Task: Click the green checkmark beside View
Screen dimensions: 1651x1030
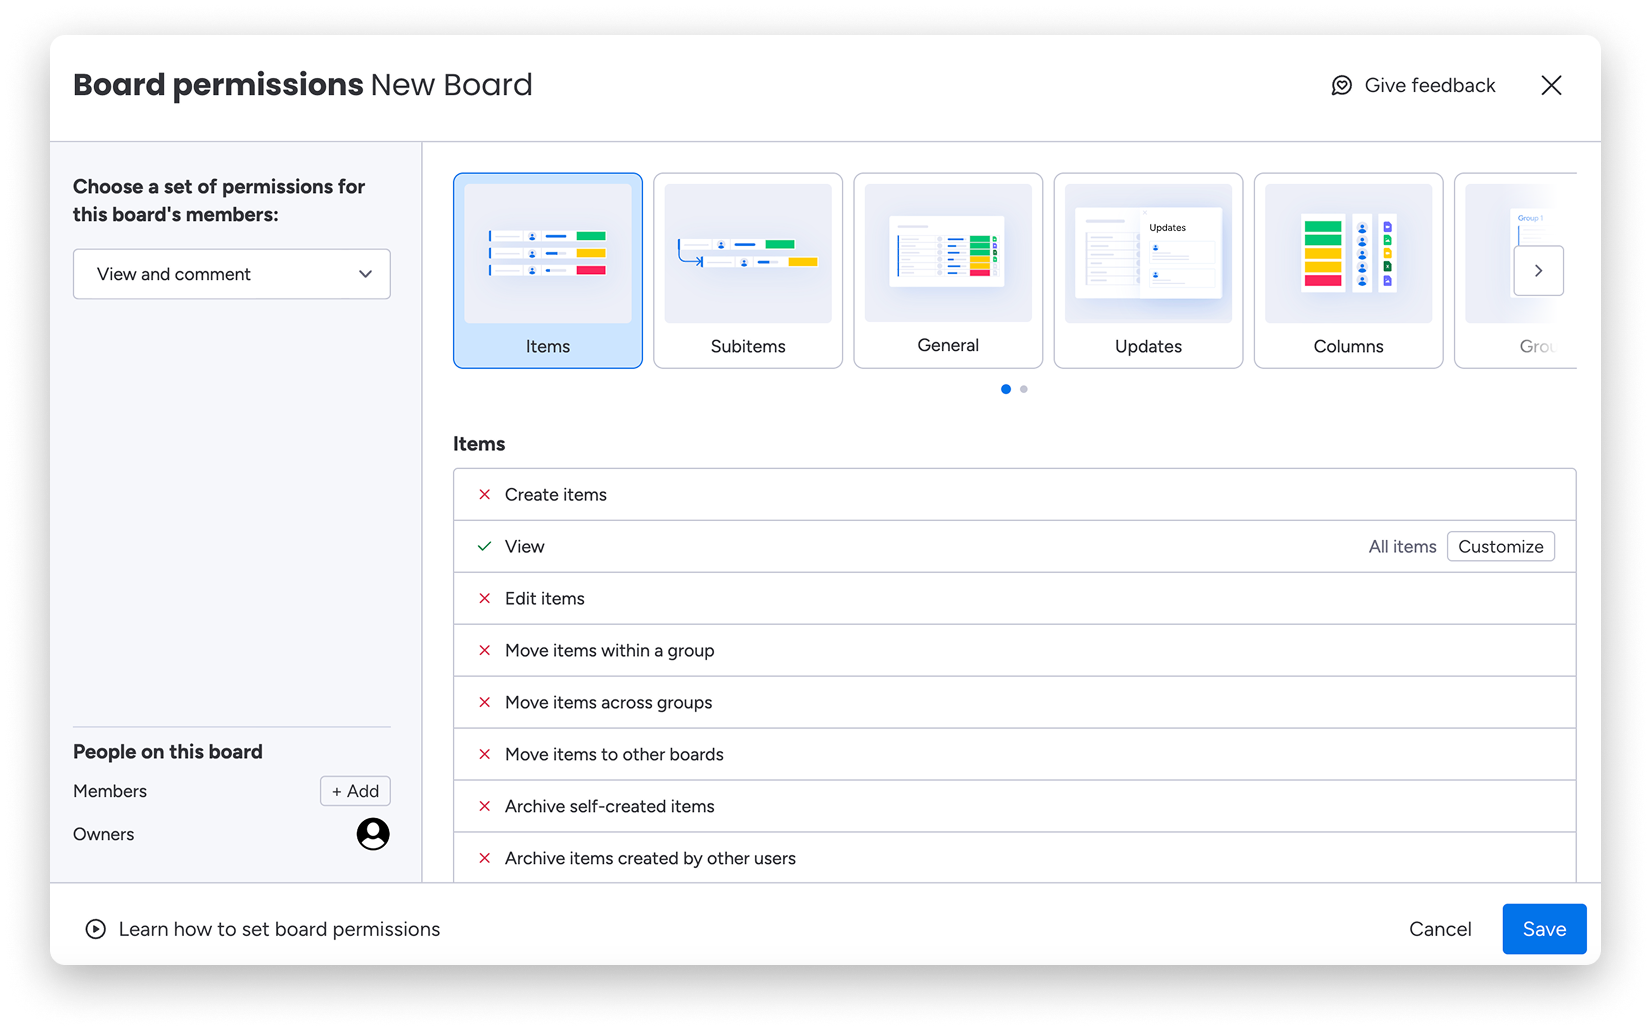Action: (x=485, y=547)
